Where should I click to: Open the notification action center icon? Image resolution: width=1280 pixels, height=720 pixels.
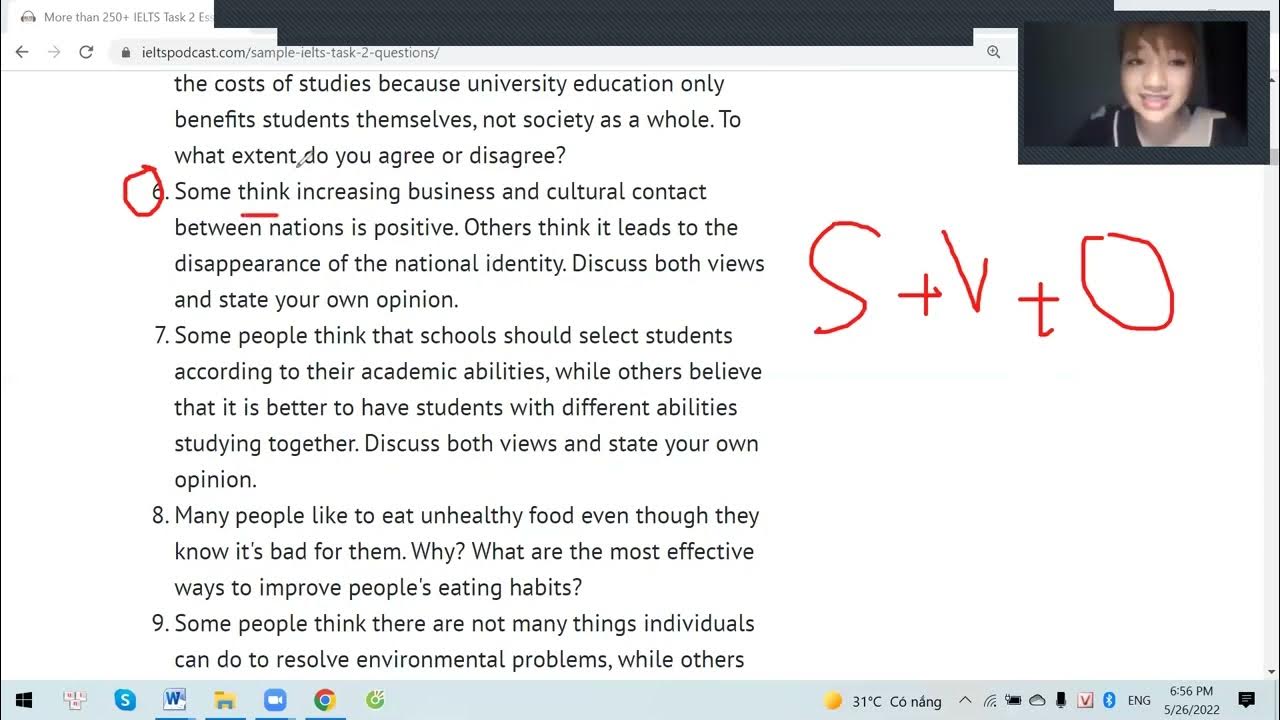click(x=1246, y=700)
